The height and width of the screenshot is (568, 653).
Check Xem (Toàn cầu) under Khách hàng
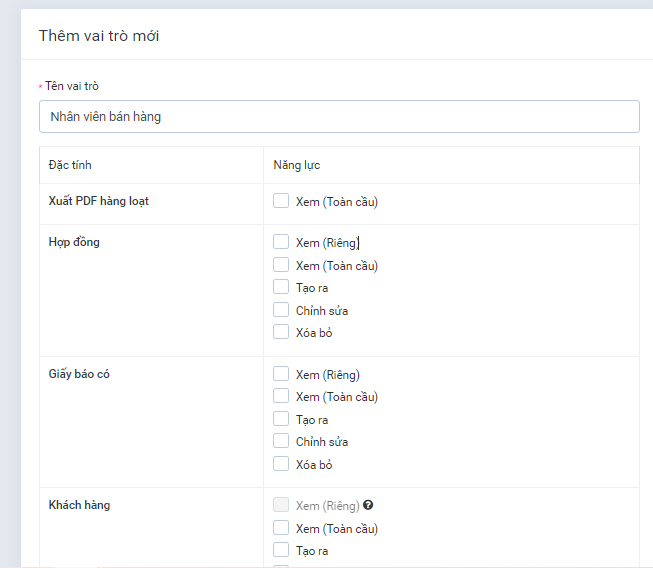(281, 528)
